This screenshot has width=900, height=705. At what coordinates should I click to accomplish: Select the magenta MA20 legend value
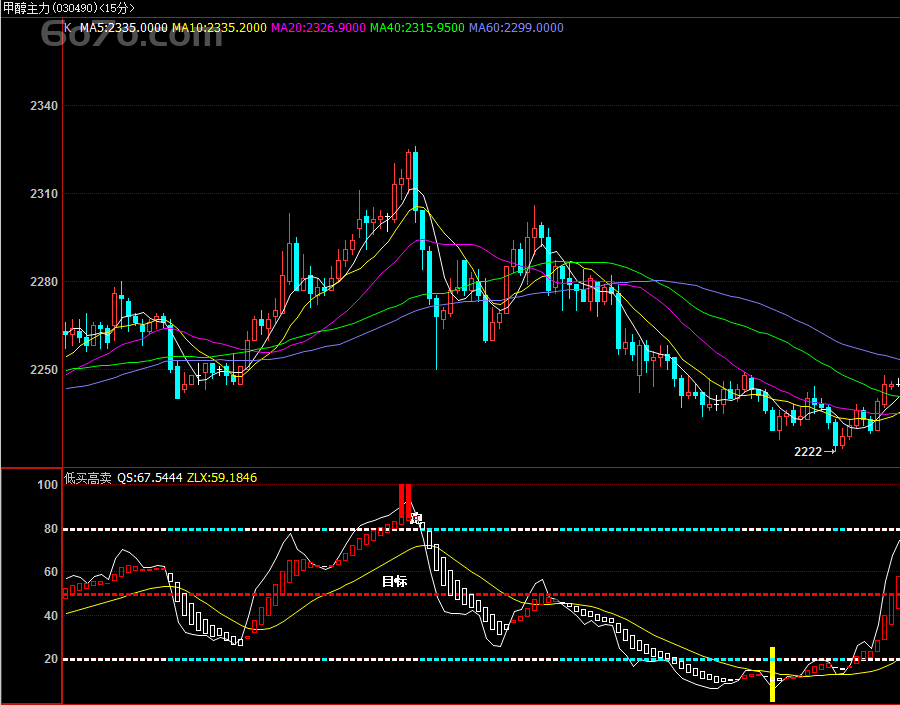pos(318,28)
